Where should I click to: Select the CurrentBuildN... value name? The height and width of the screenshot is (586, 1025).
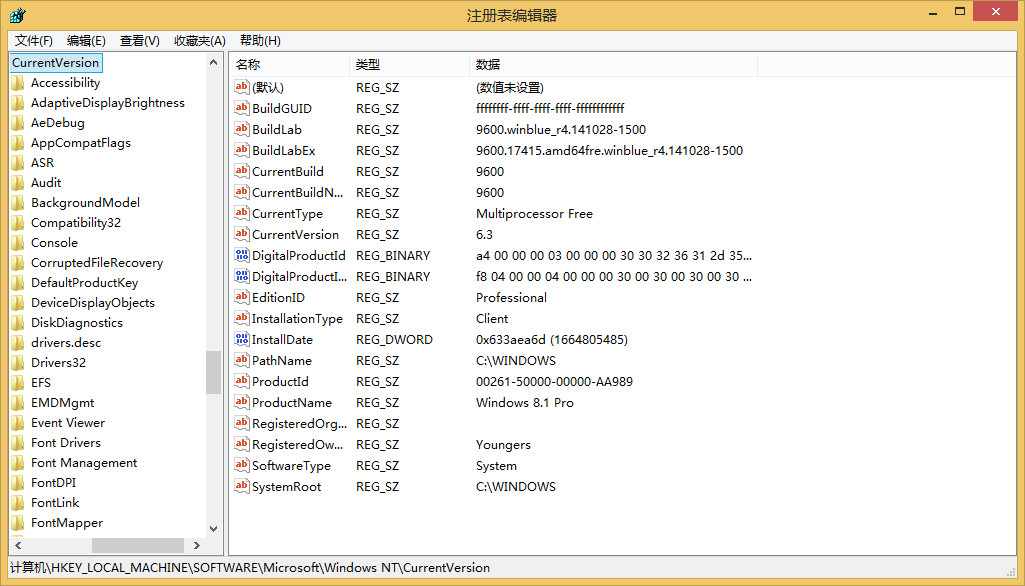(x=297, y=192)
